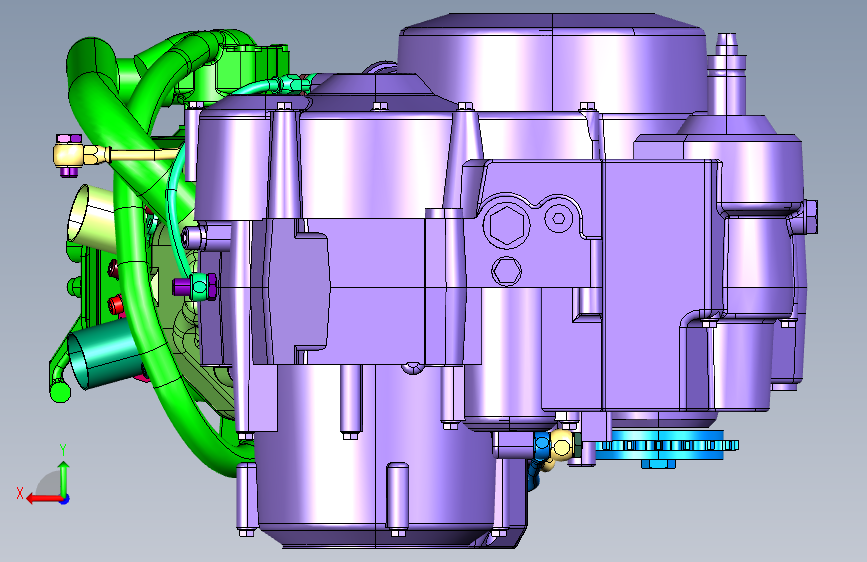
Task: Select the small hex socket bolt beside the large plug
Action: [558, 218]
